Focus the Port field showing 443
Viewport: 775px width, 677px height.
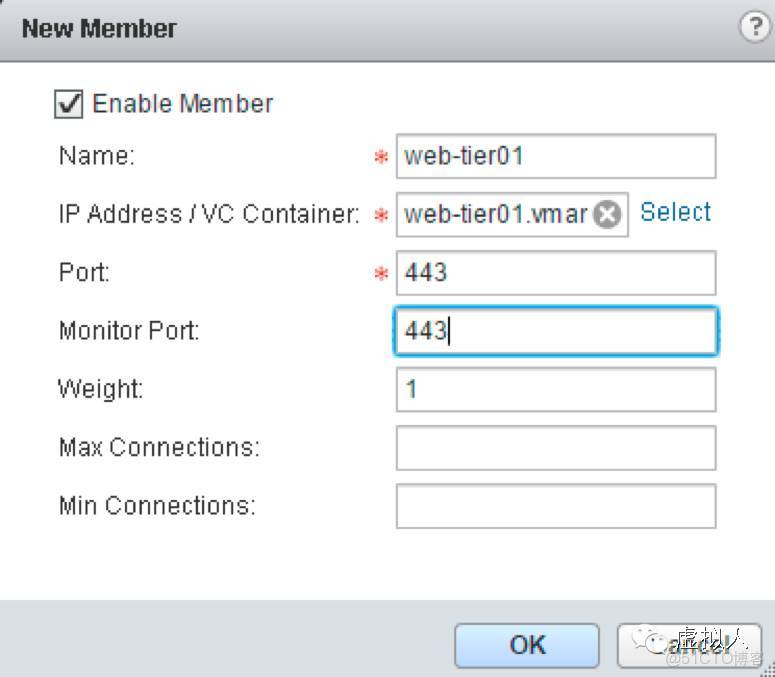click(x=556, y=272)
